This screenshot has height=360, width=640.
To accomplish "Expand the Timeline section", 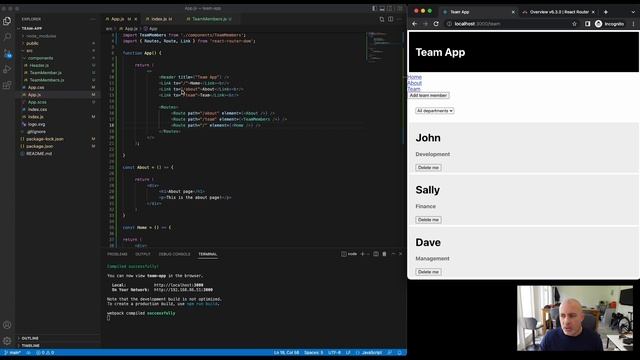I will point(57,345).
